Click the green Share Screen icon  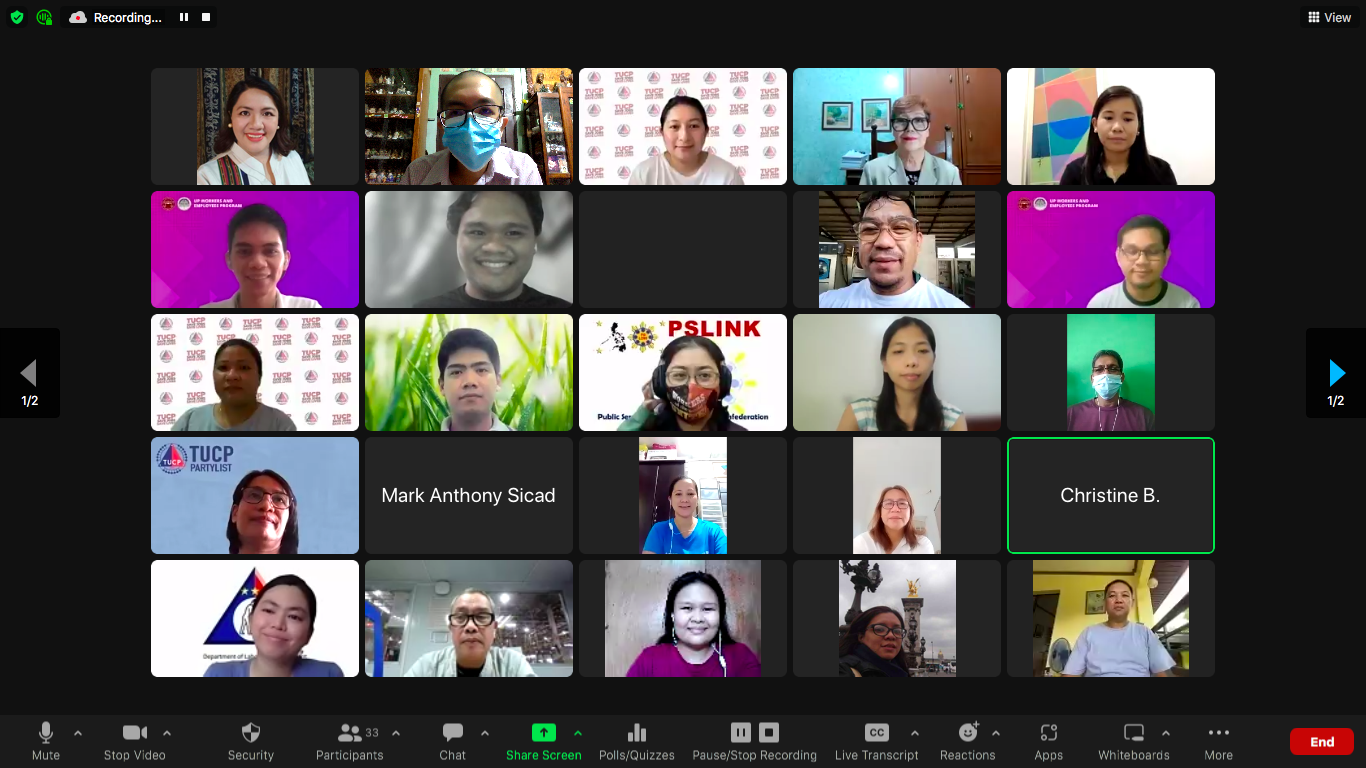tap(543, 733)
